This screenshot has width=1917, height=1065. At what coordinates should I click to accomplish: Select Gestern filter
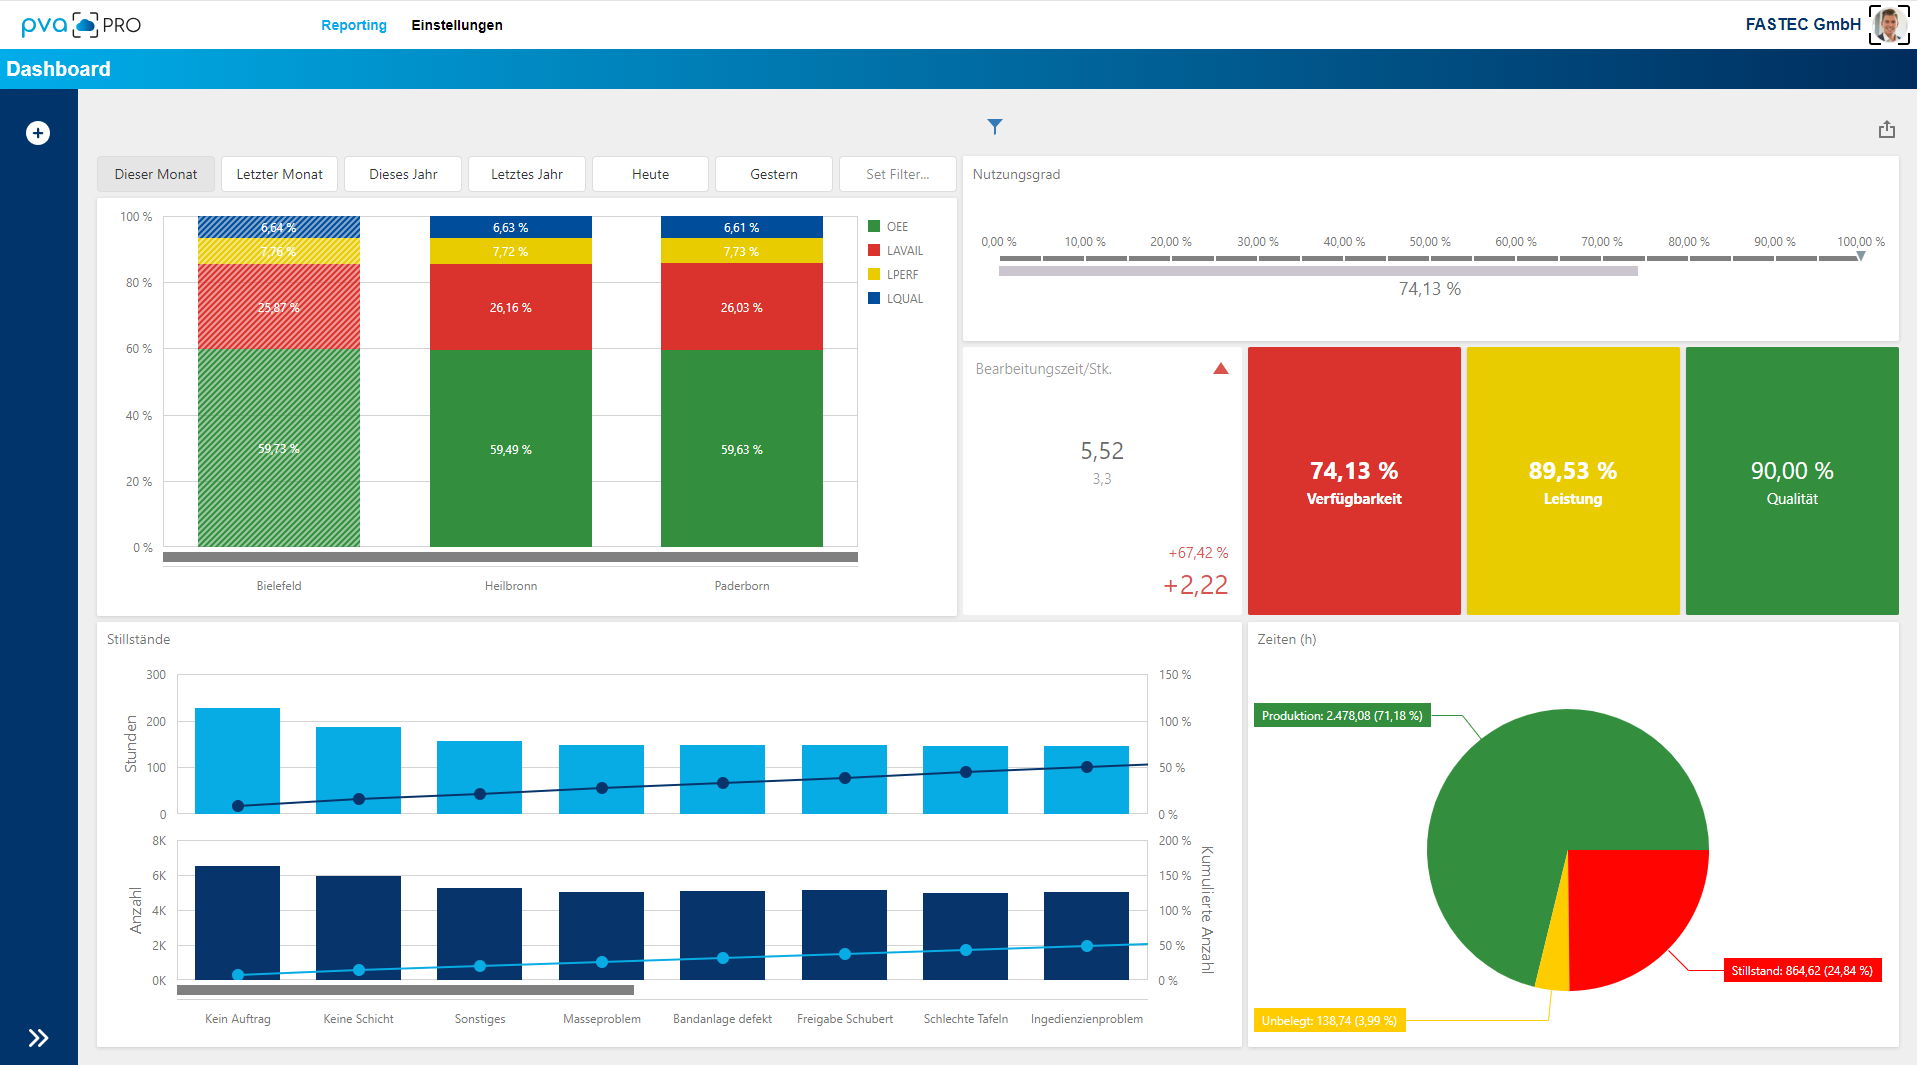point(774,174)
